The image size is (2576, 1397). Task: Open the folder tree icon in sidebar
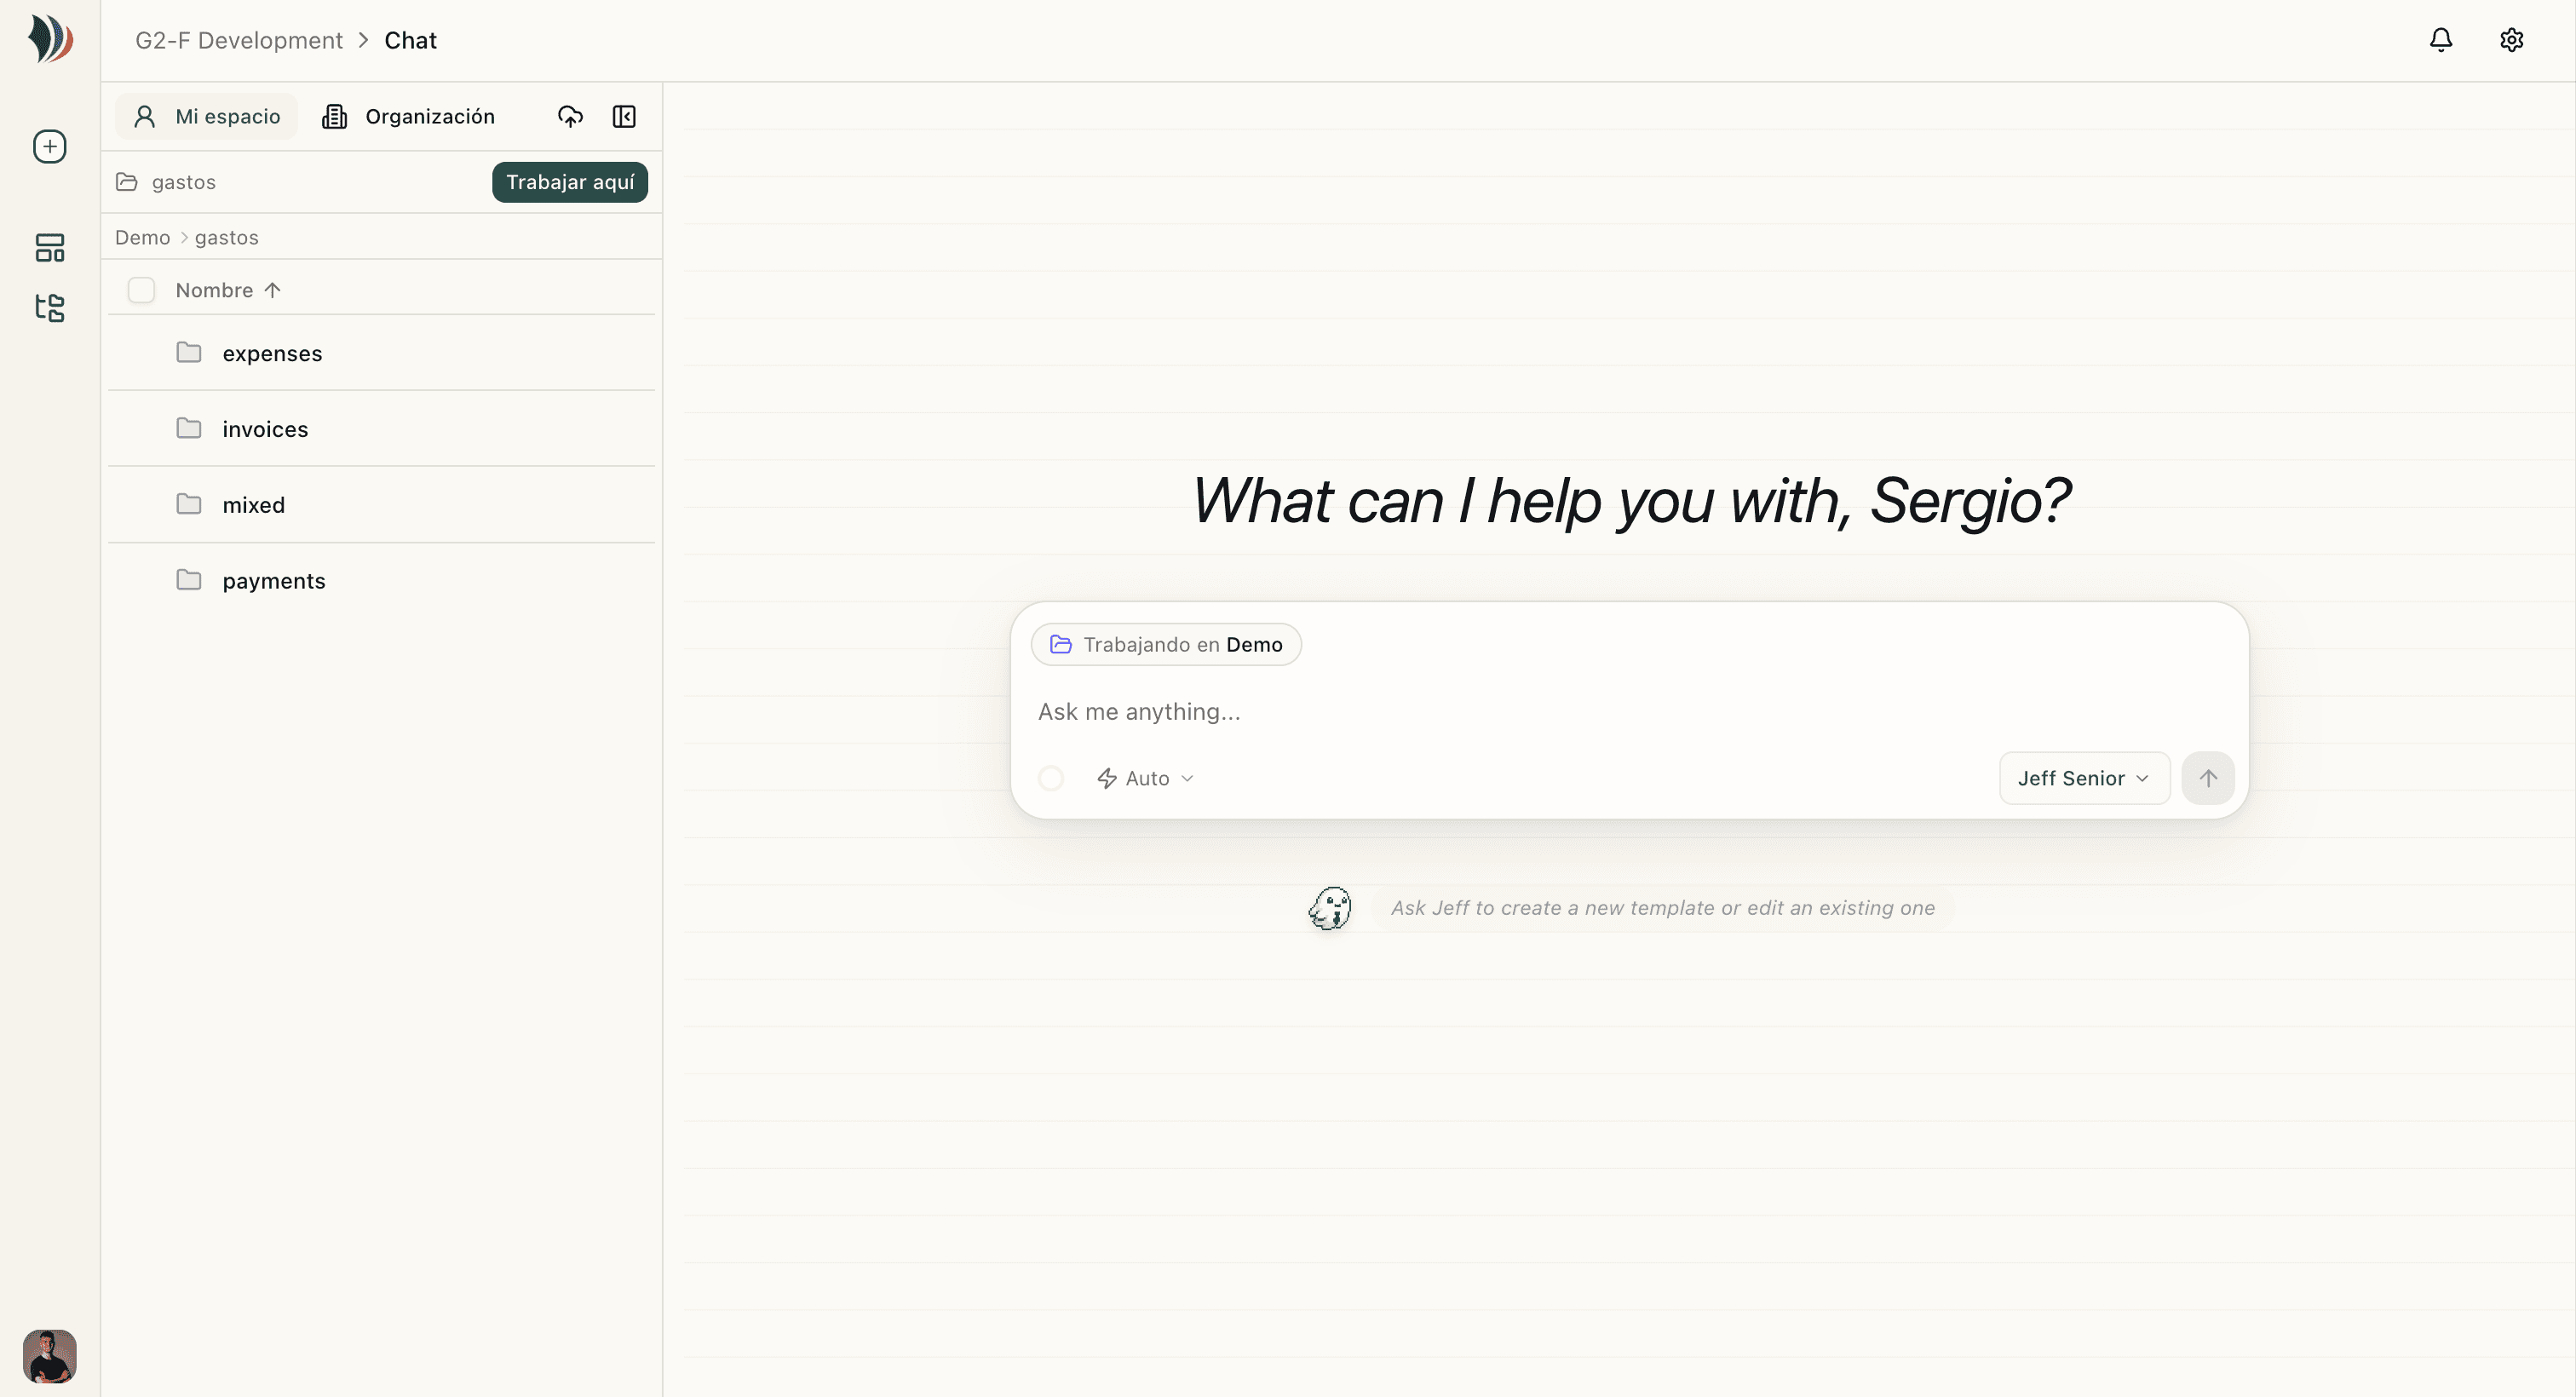(50, 307)
